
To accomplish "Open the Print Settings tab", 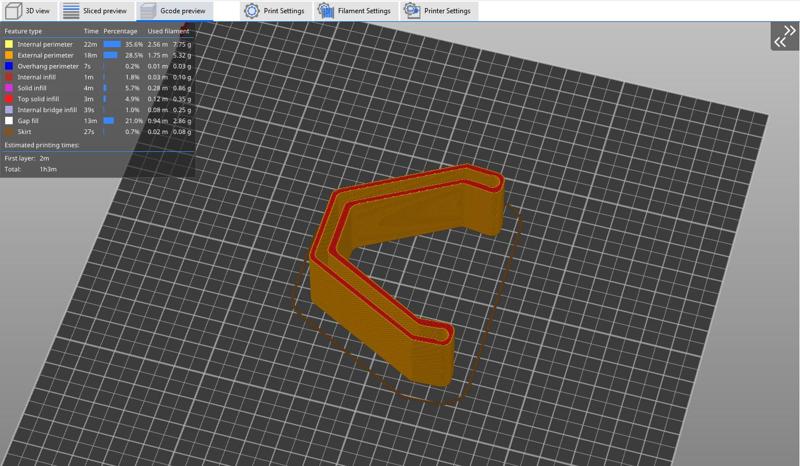I will 276,11.
